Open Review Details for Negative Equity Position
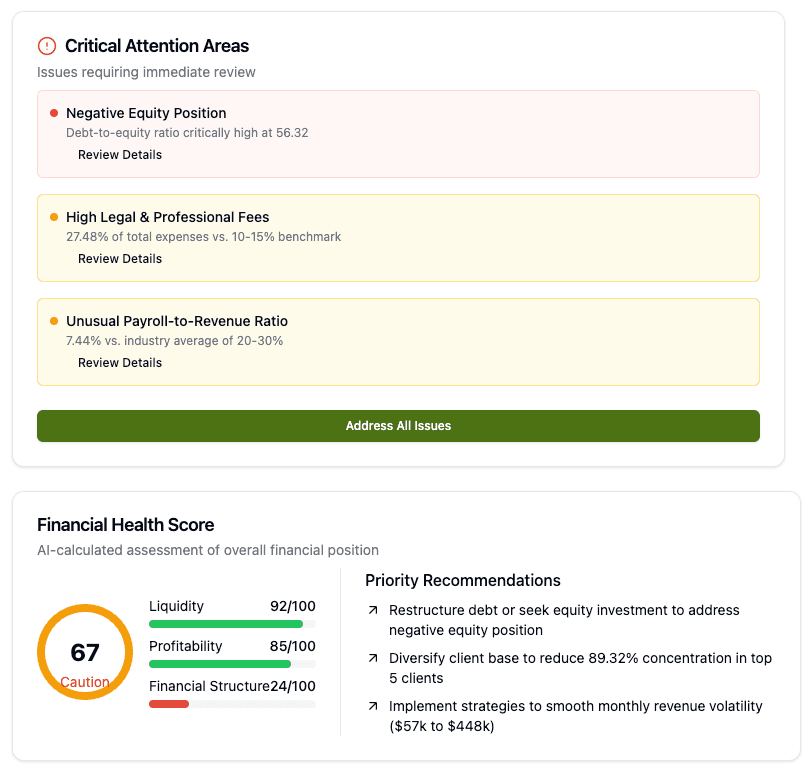The width and height of the screenshot is (803, 776). click(119, 155)
